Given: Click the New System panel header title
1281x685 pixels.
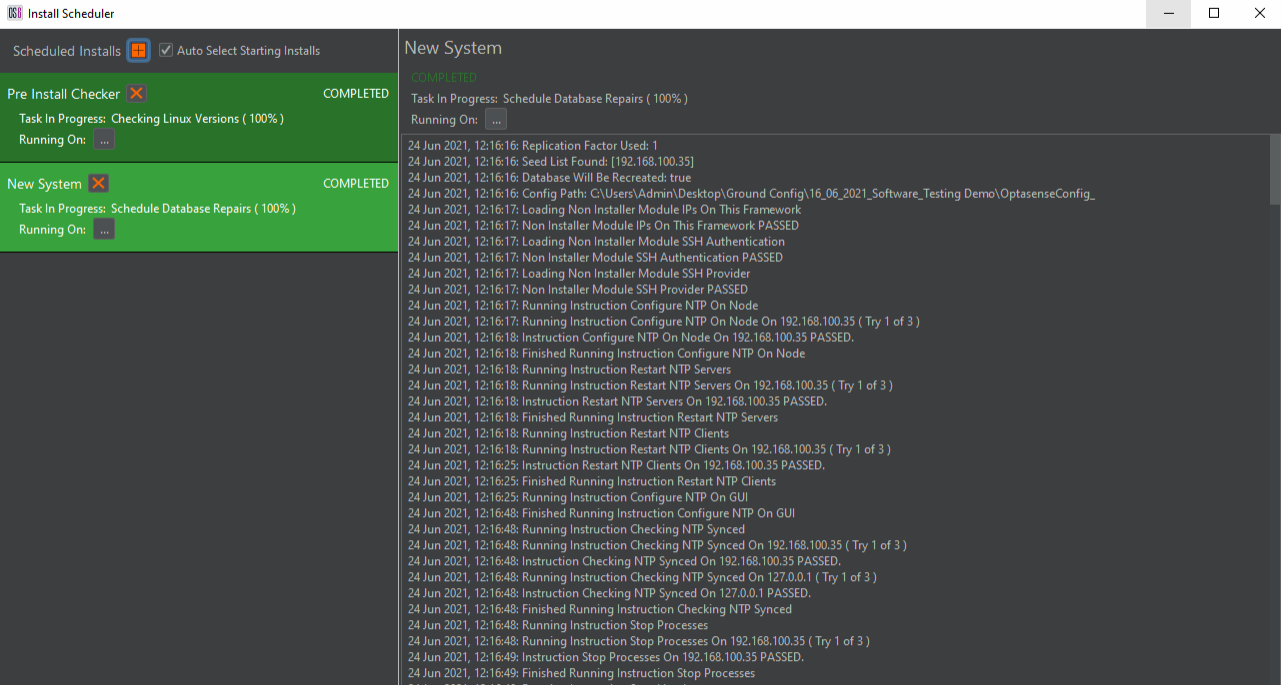Looking at the screenshot, I should click(x=451, y=47).
